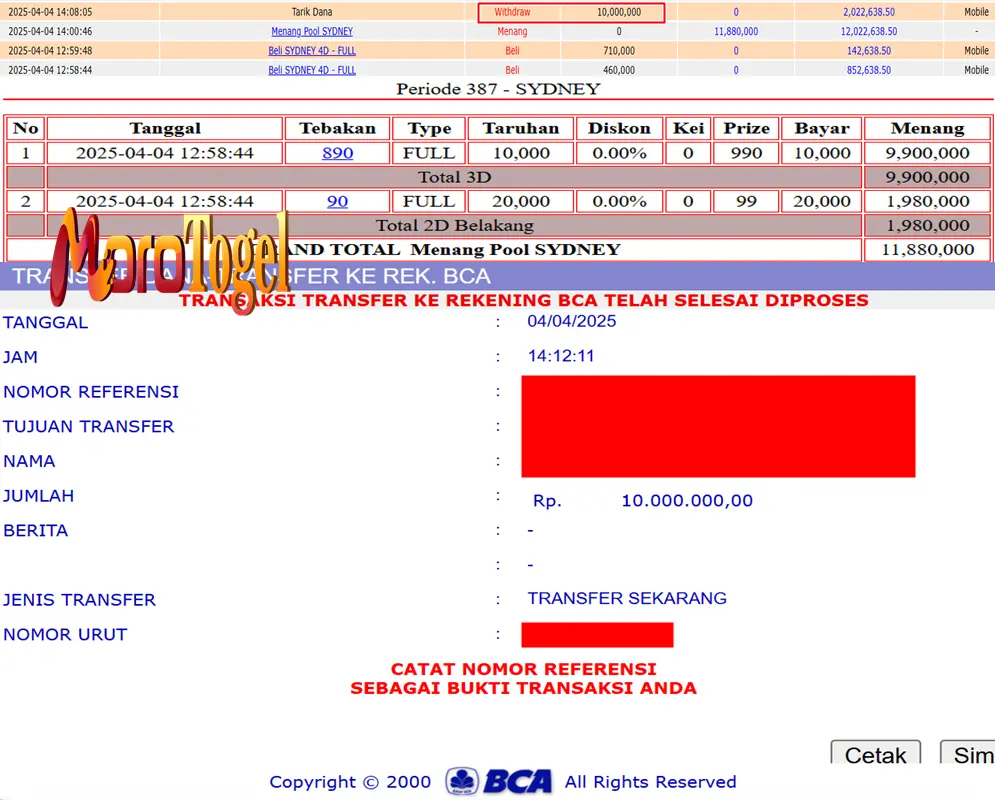
Task: Click the Bayar column header
Action: click(822, 128)
